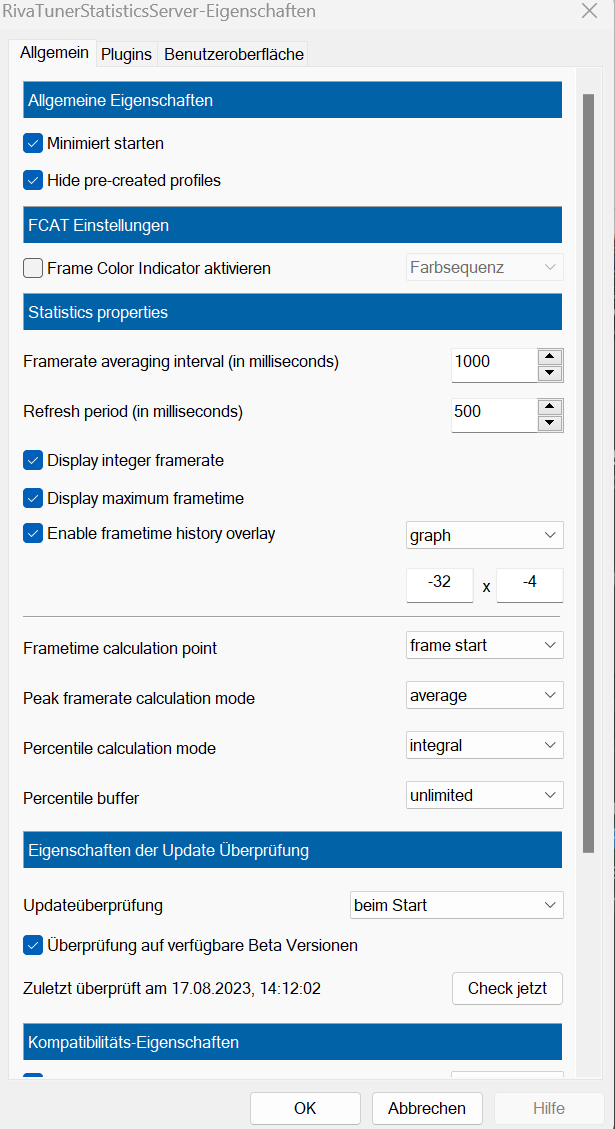Click the Allgemeine Eigenschaften section header
The width and height of the screenshot is (615, 1129).
pos(292,101)
